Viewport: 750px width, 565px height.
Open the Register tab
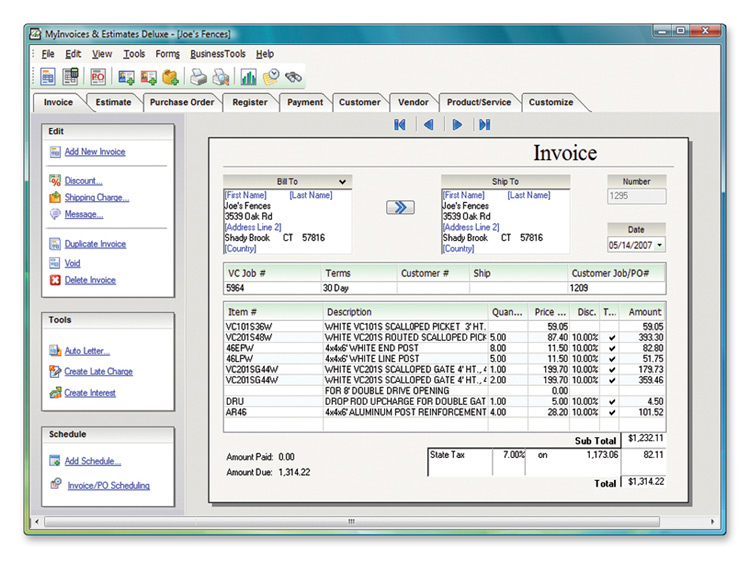coord(250,102)
